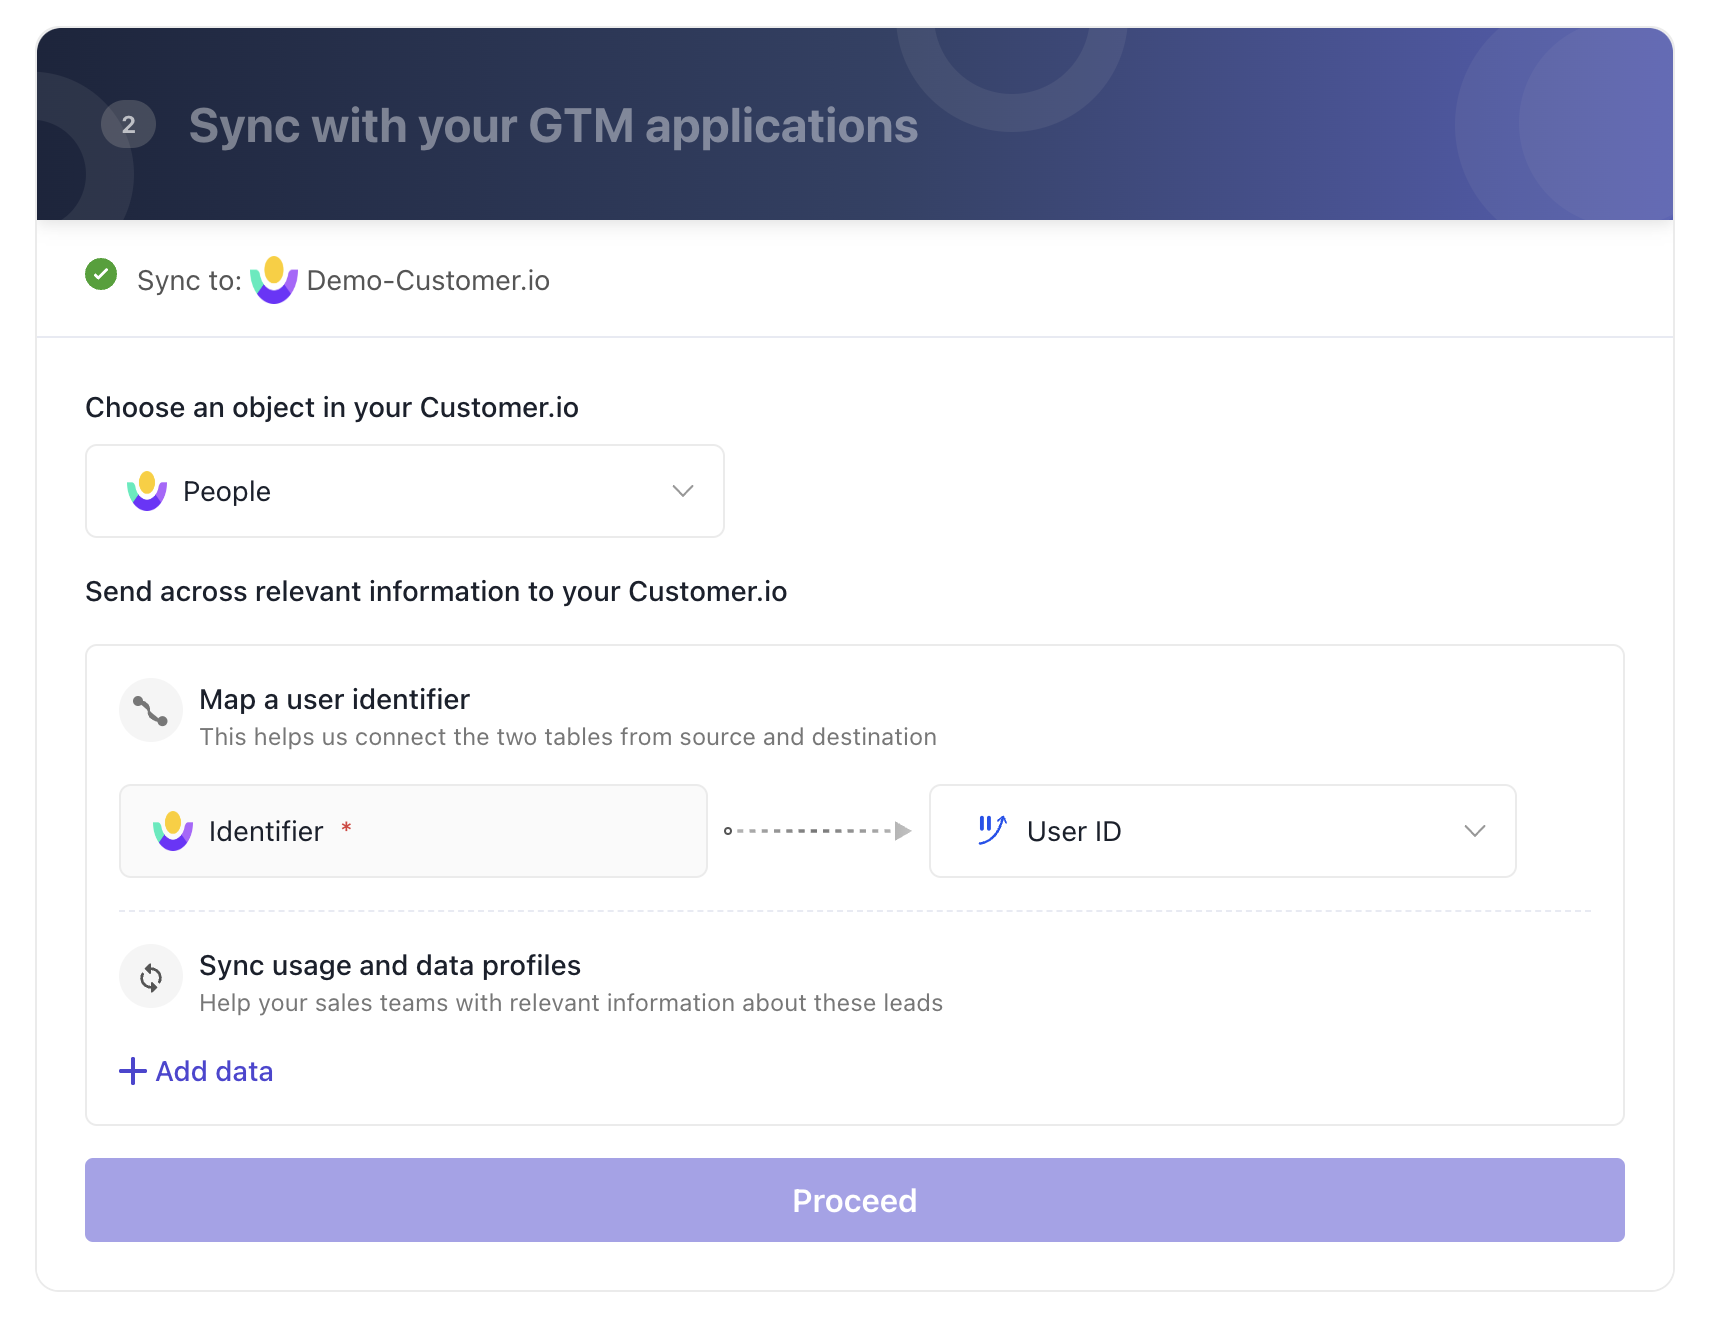1710x1322 pixels.
Task: Click the connector icon for Map a user identifier
Action: pyautogui.click(x=151, y=710)
